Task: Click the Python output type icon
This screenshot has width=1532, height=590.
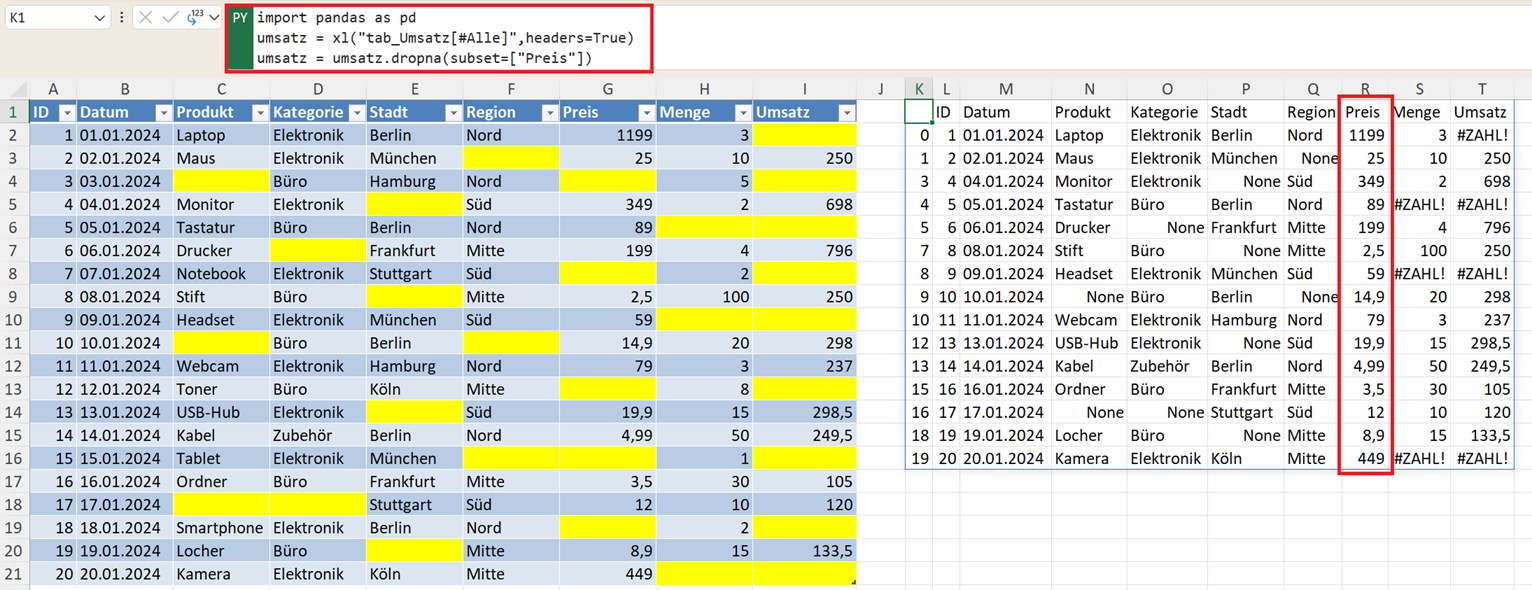Action: click(x=194, y=17)
